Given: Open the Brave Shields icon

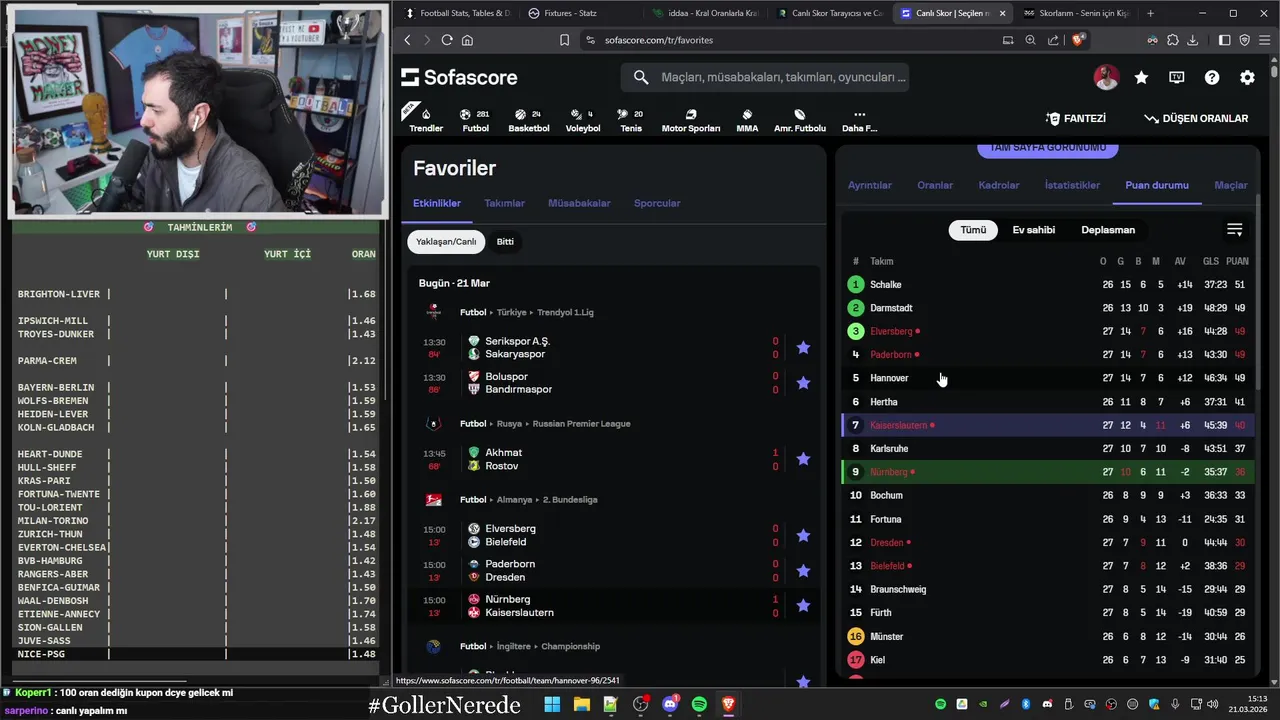Looking at the screenshot, I should [1078, 40].
